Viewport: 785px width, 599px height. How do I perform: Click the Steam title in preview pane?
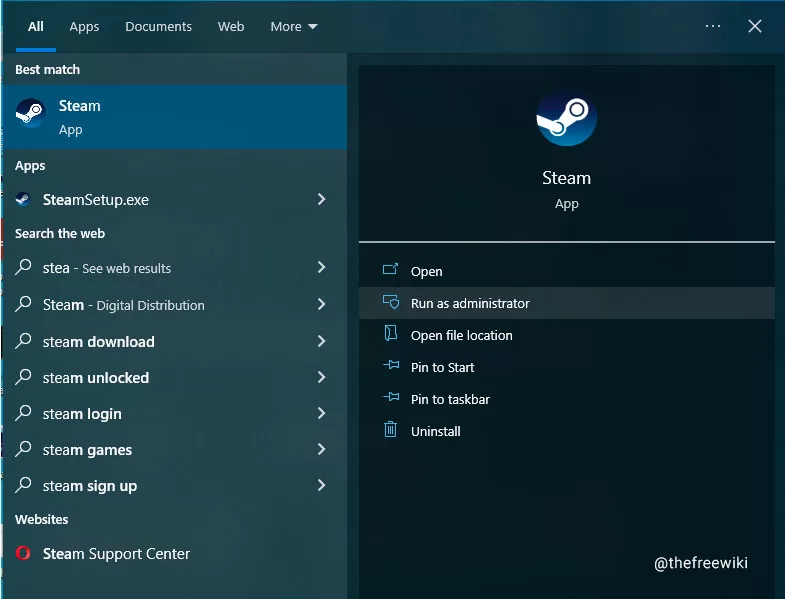[x=566, y=178]
